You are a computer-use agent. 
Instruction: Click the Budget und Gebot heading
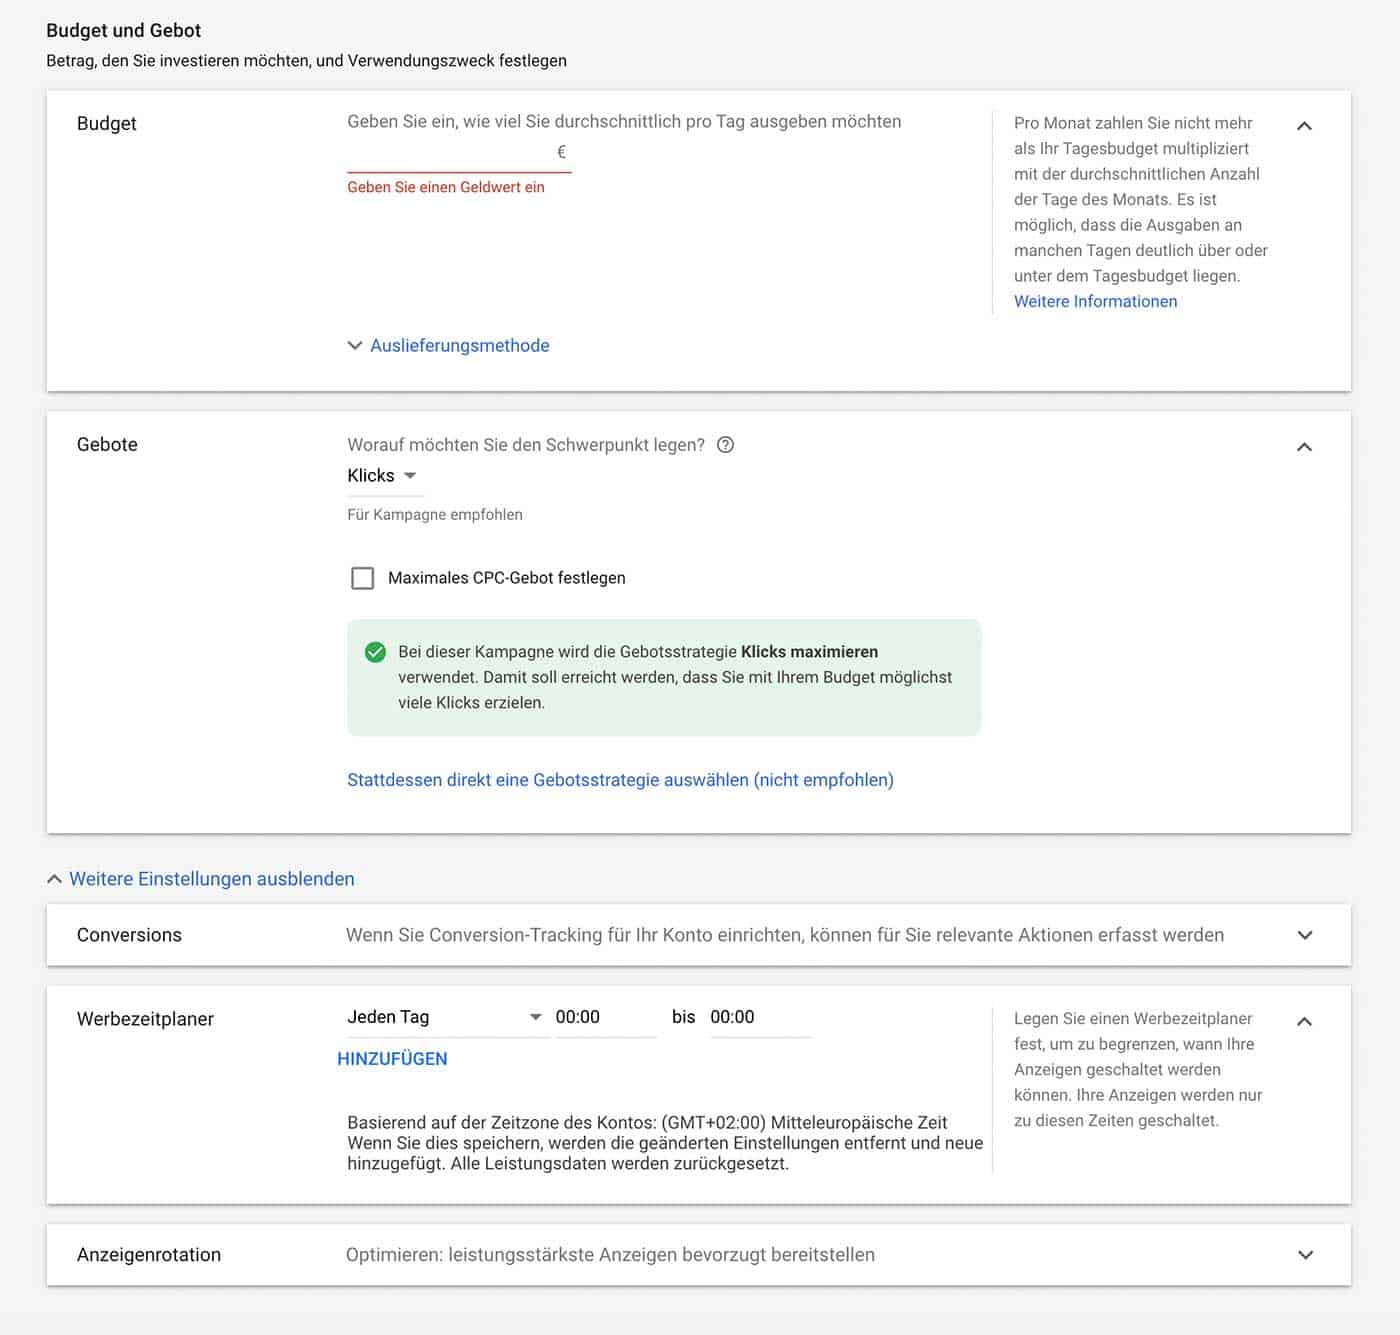(124, 31)
